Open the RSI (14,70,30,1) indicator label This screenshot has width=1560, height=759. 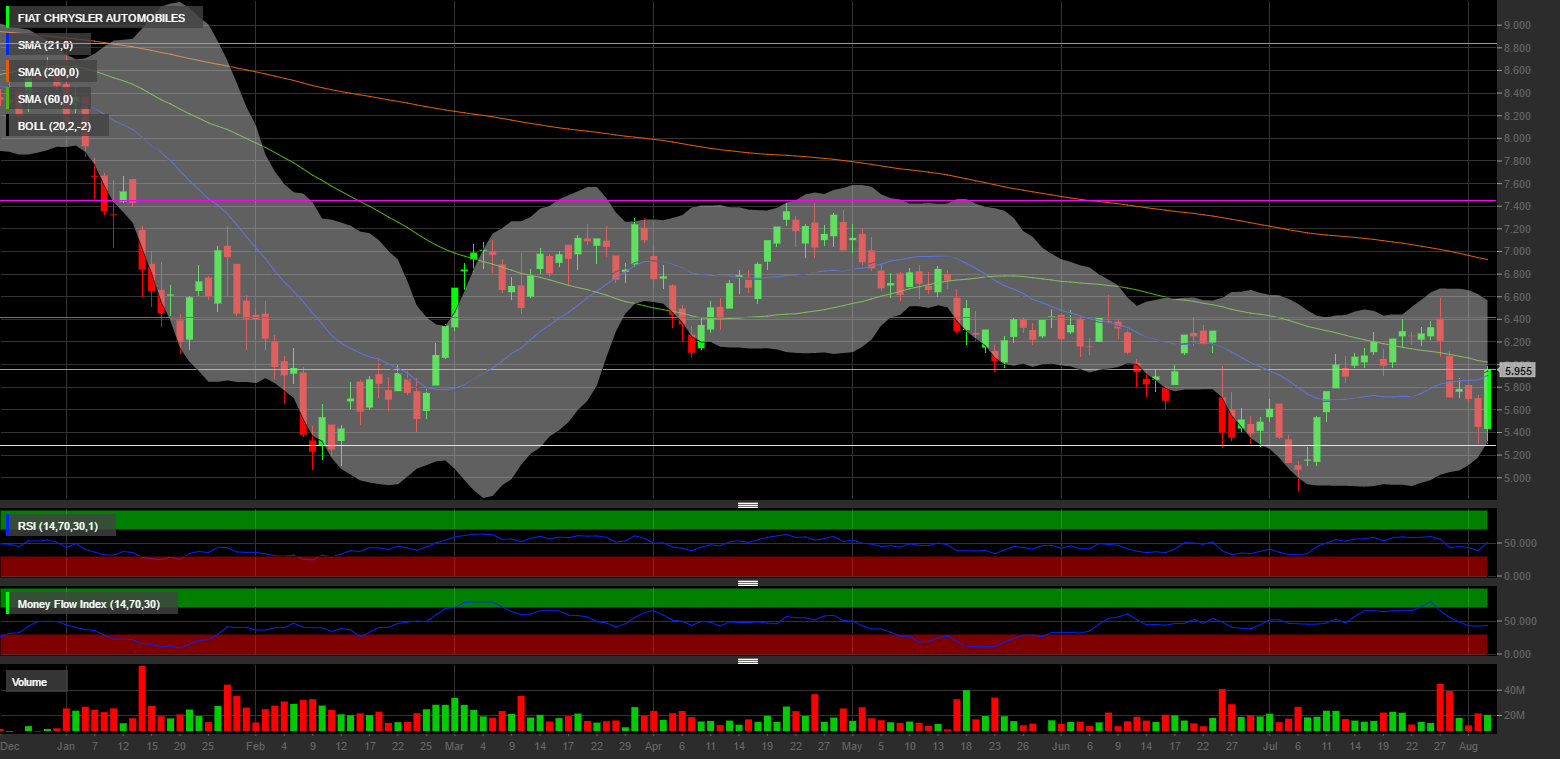click(60, 526)
